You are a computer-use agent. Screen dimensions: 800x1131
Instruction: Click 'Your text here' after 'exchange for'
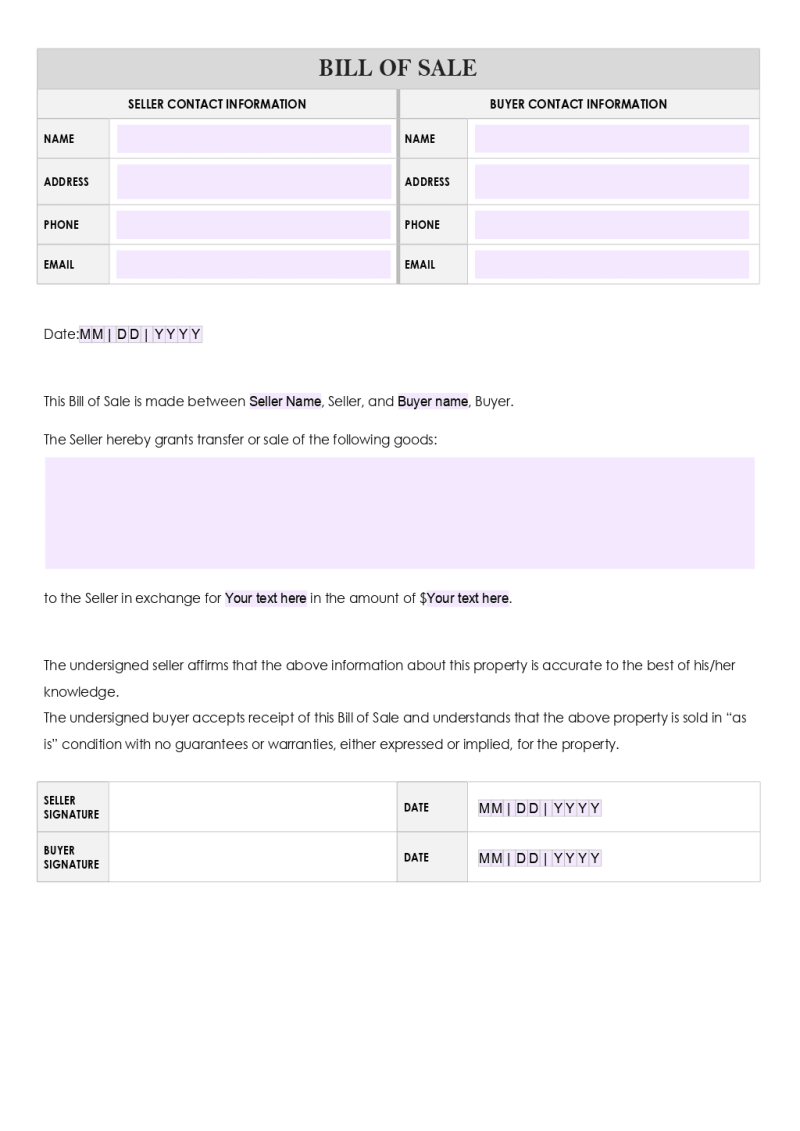tap(265, 598)
